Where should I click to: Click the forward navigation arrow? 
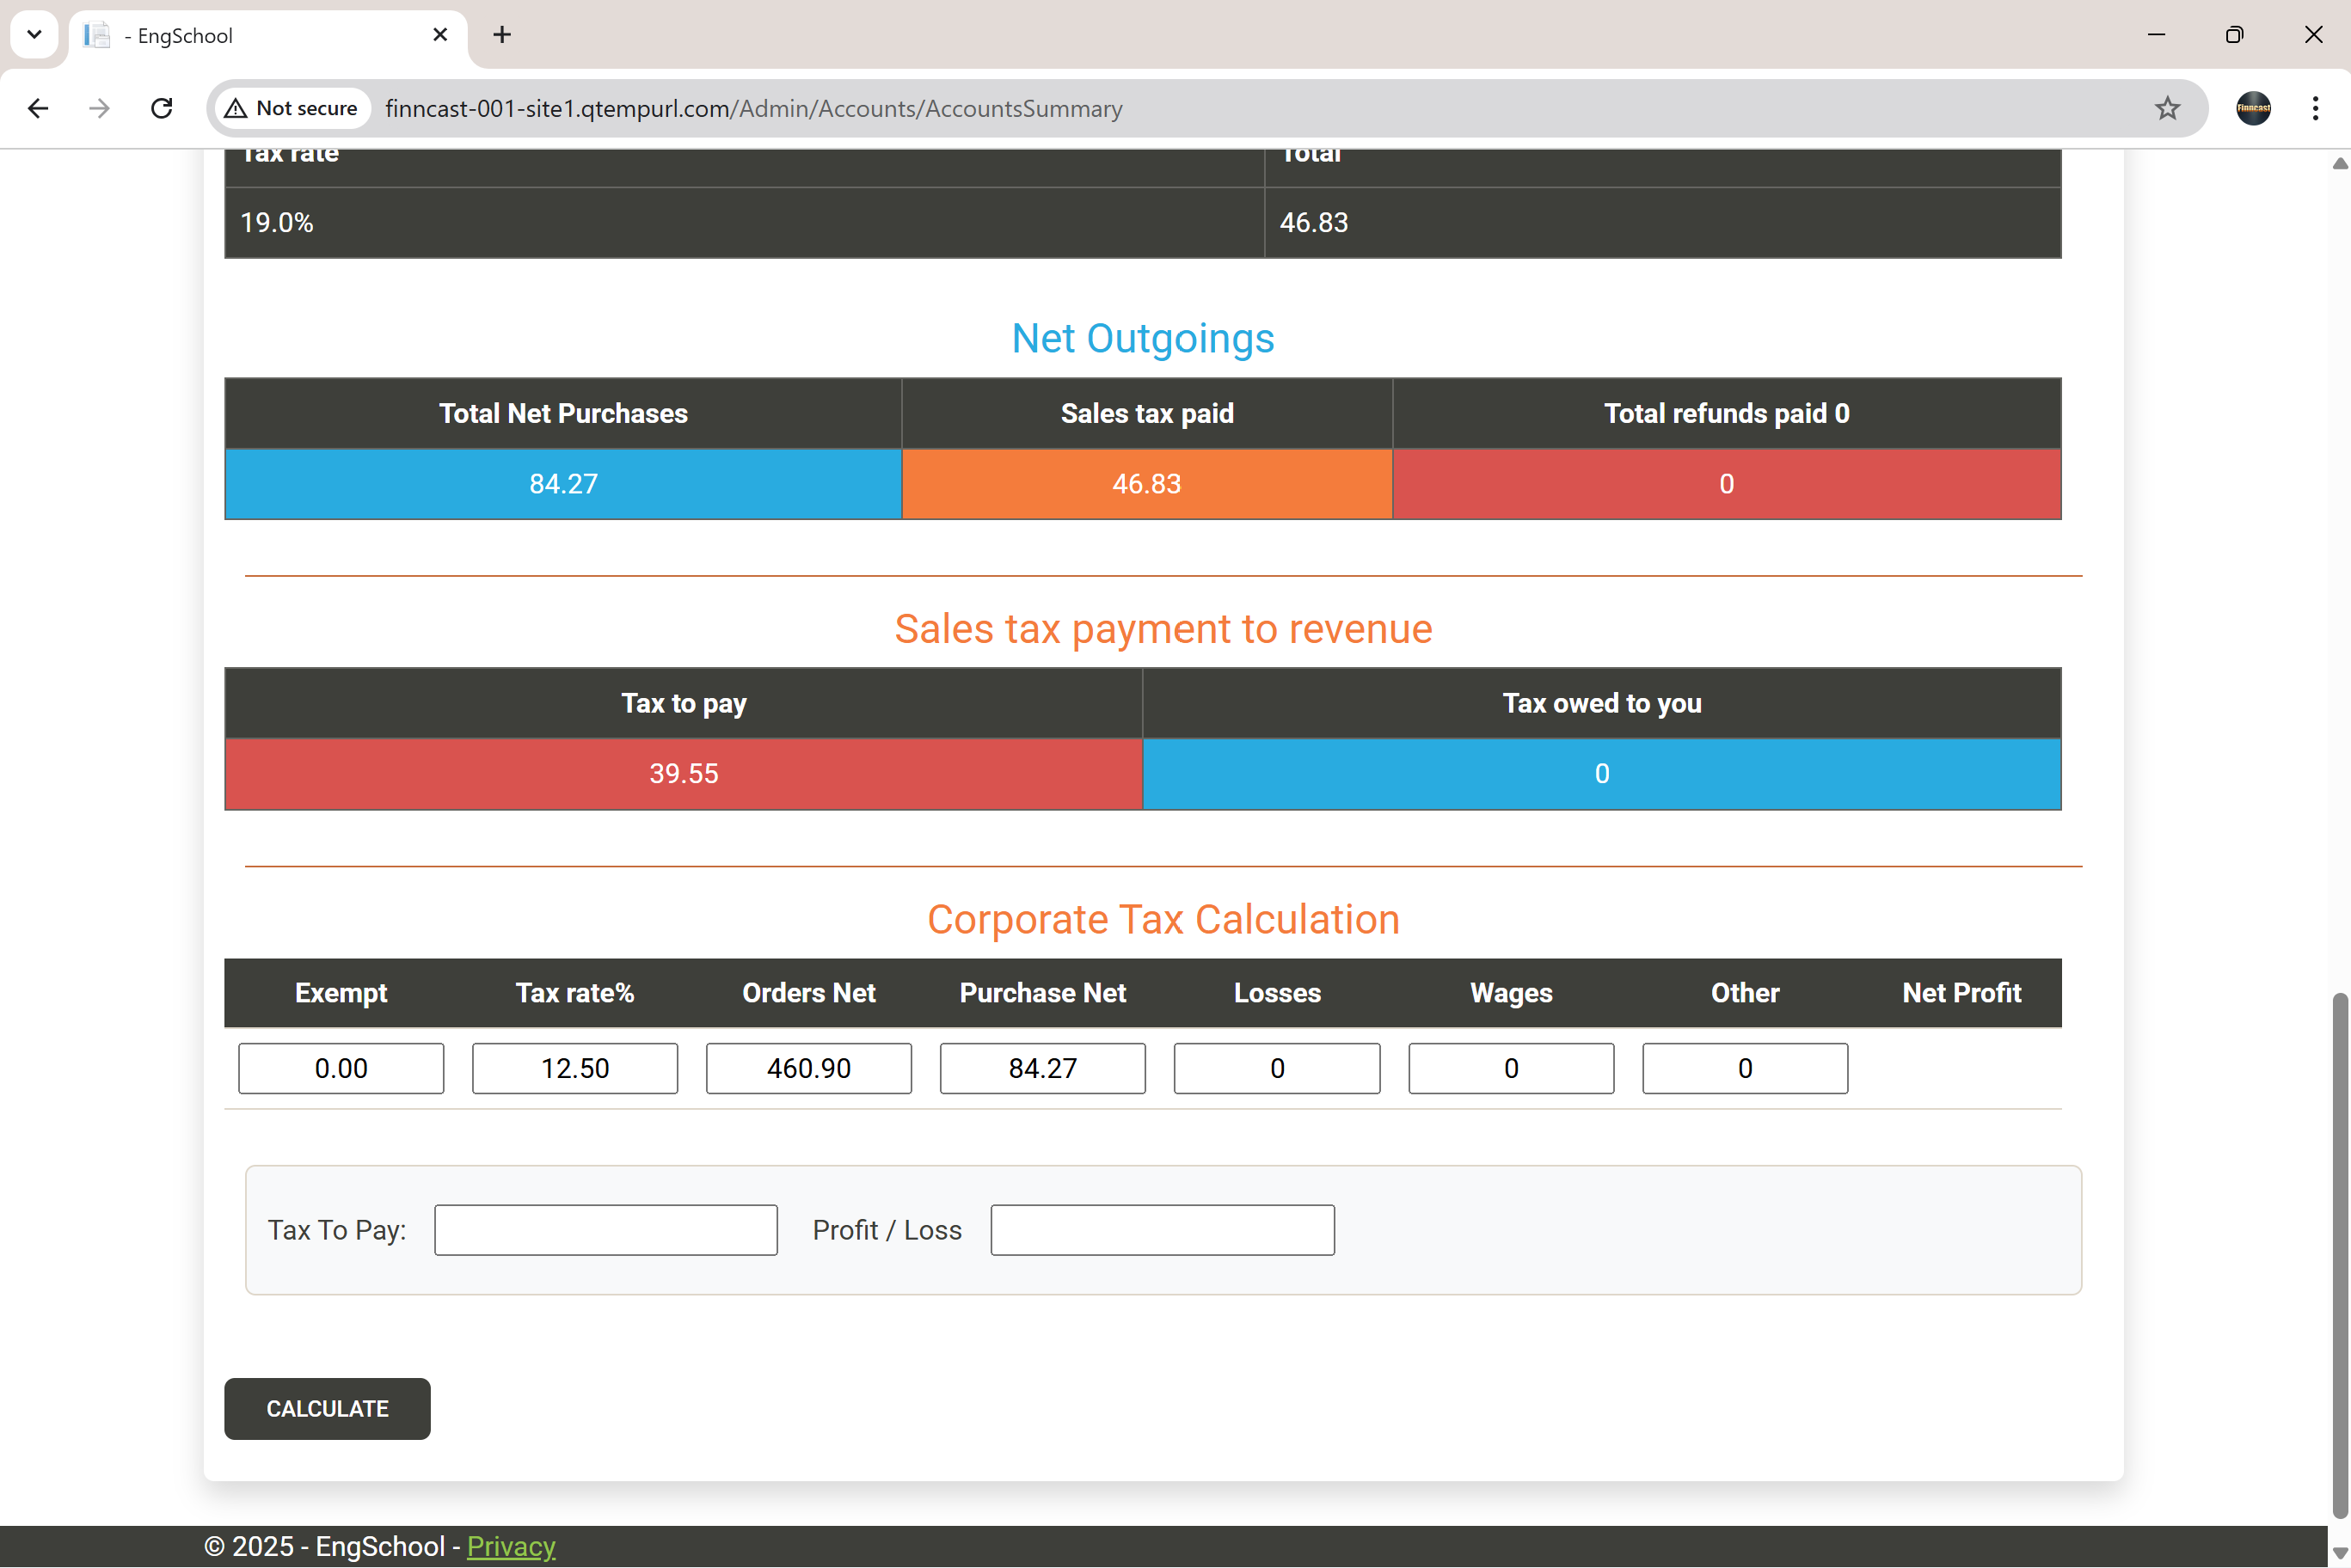tap(99, 108)
